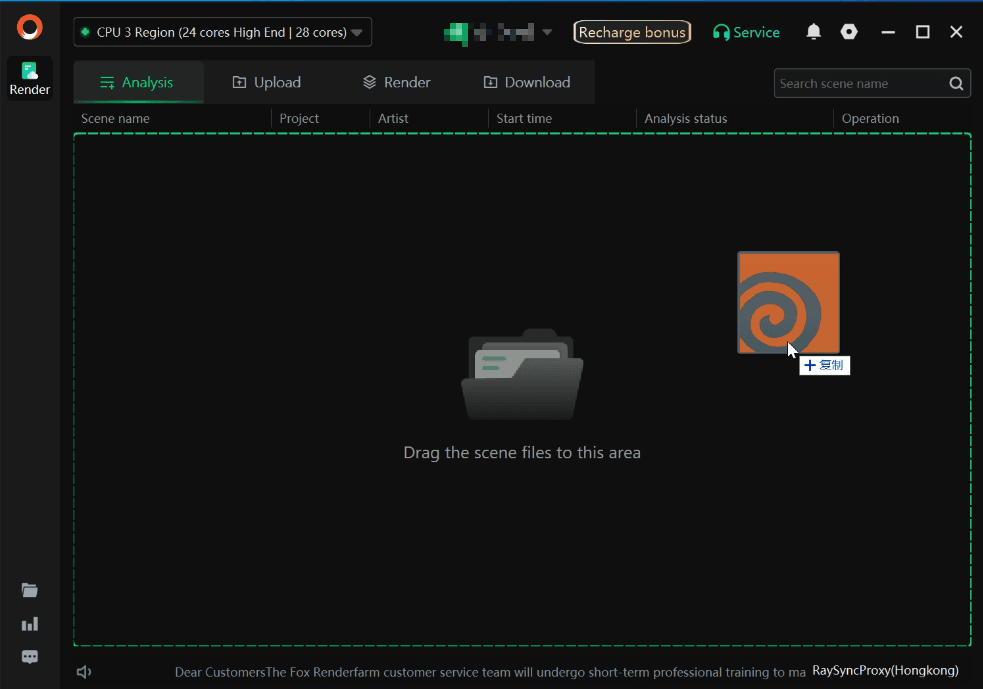Open the chat message sidebar icon
This screenshot has width=983, height=689.
30,657
